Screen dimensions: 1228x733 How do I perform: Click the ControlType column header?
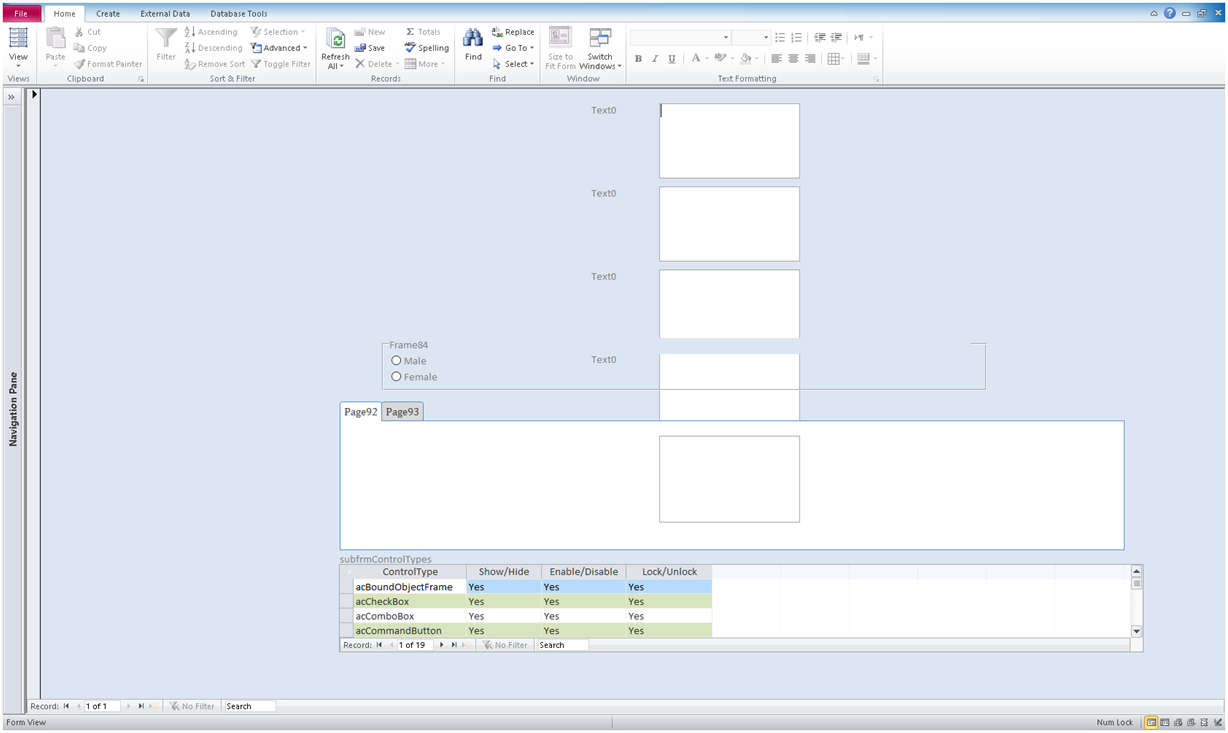click(x=410, y=572)
